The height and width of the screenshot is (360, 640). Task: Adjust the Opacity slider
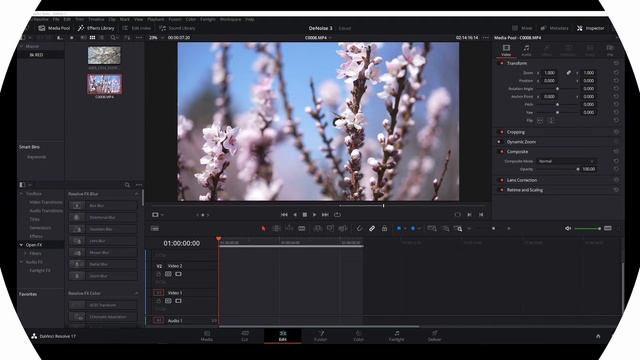(x=557, y=169)
